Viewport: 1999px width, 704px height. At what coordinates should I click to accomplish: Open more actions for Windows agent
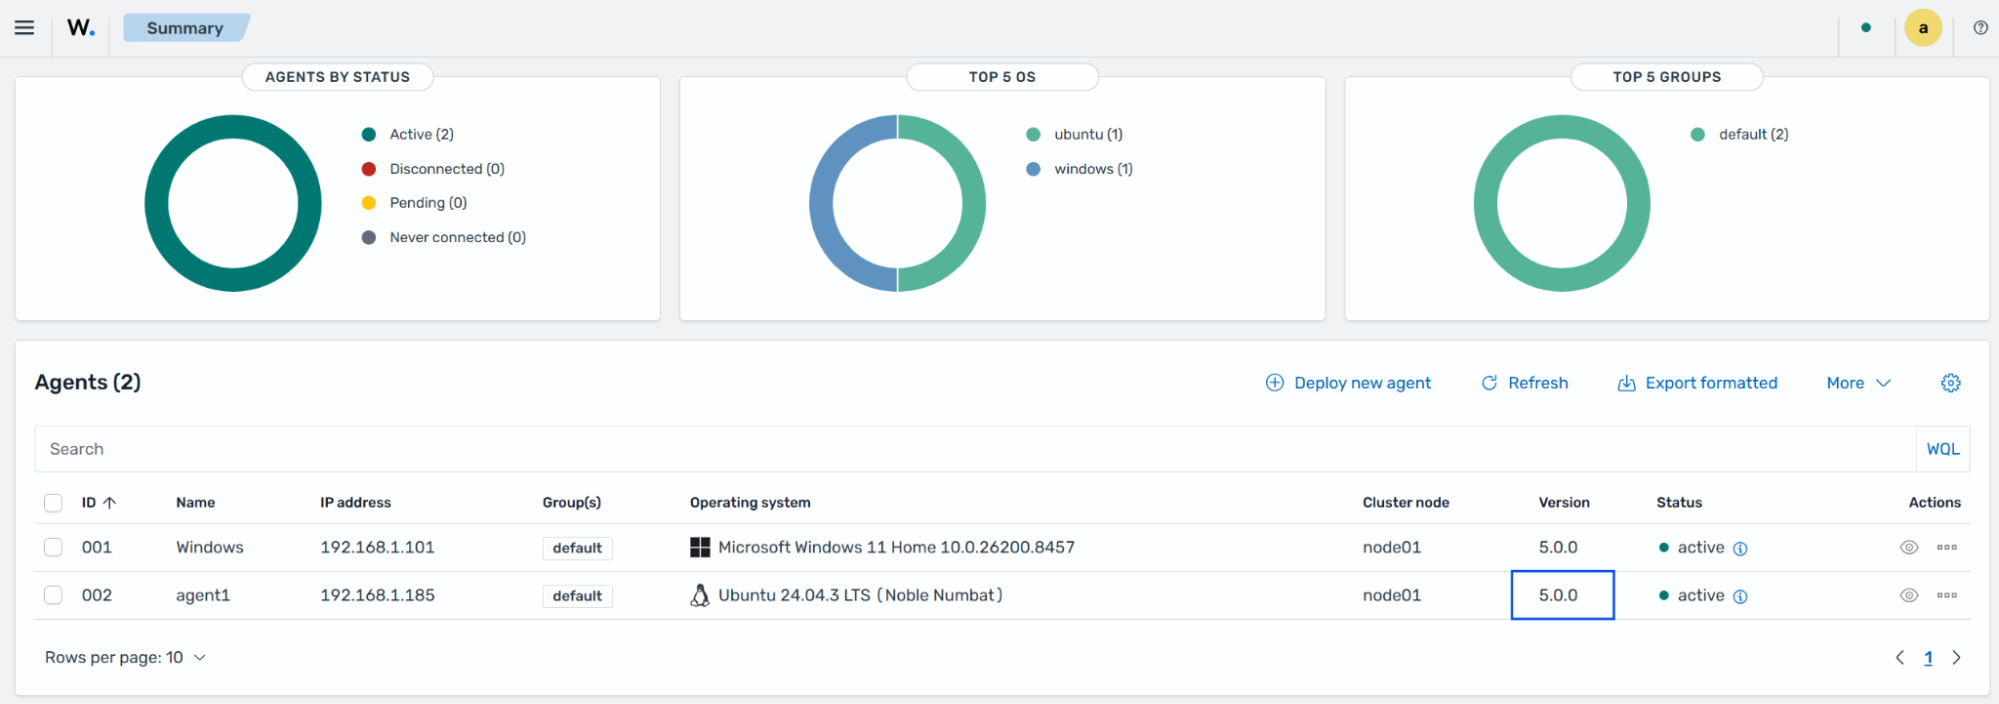(x=1947, y=547)
